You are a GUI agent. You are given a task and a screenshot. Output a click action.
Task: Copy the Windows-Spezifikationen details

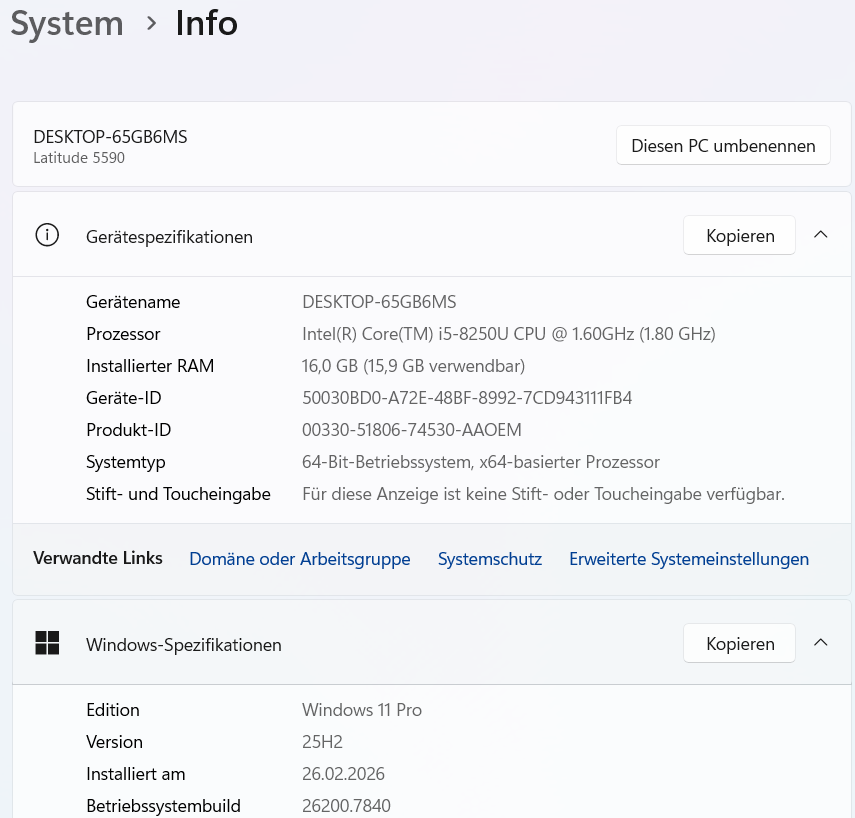(739, 643)
